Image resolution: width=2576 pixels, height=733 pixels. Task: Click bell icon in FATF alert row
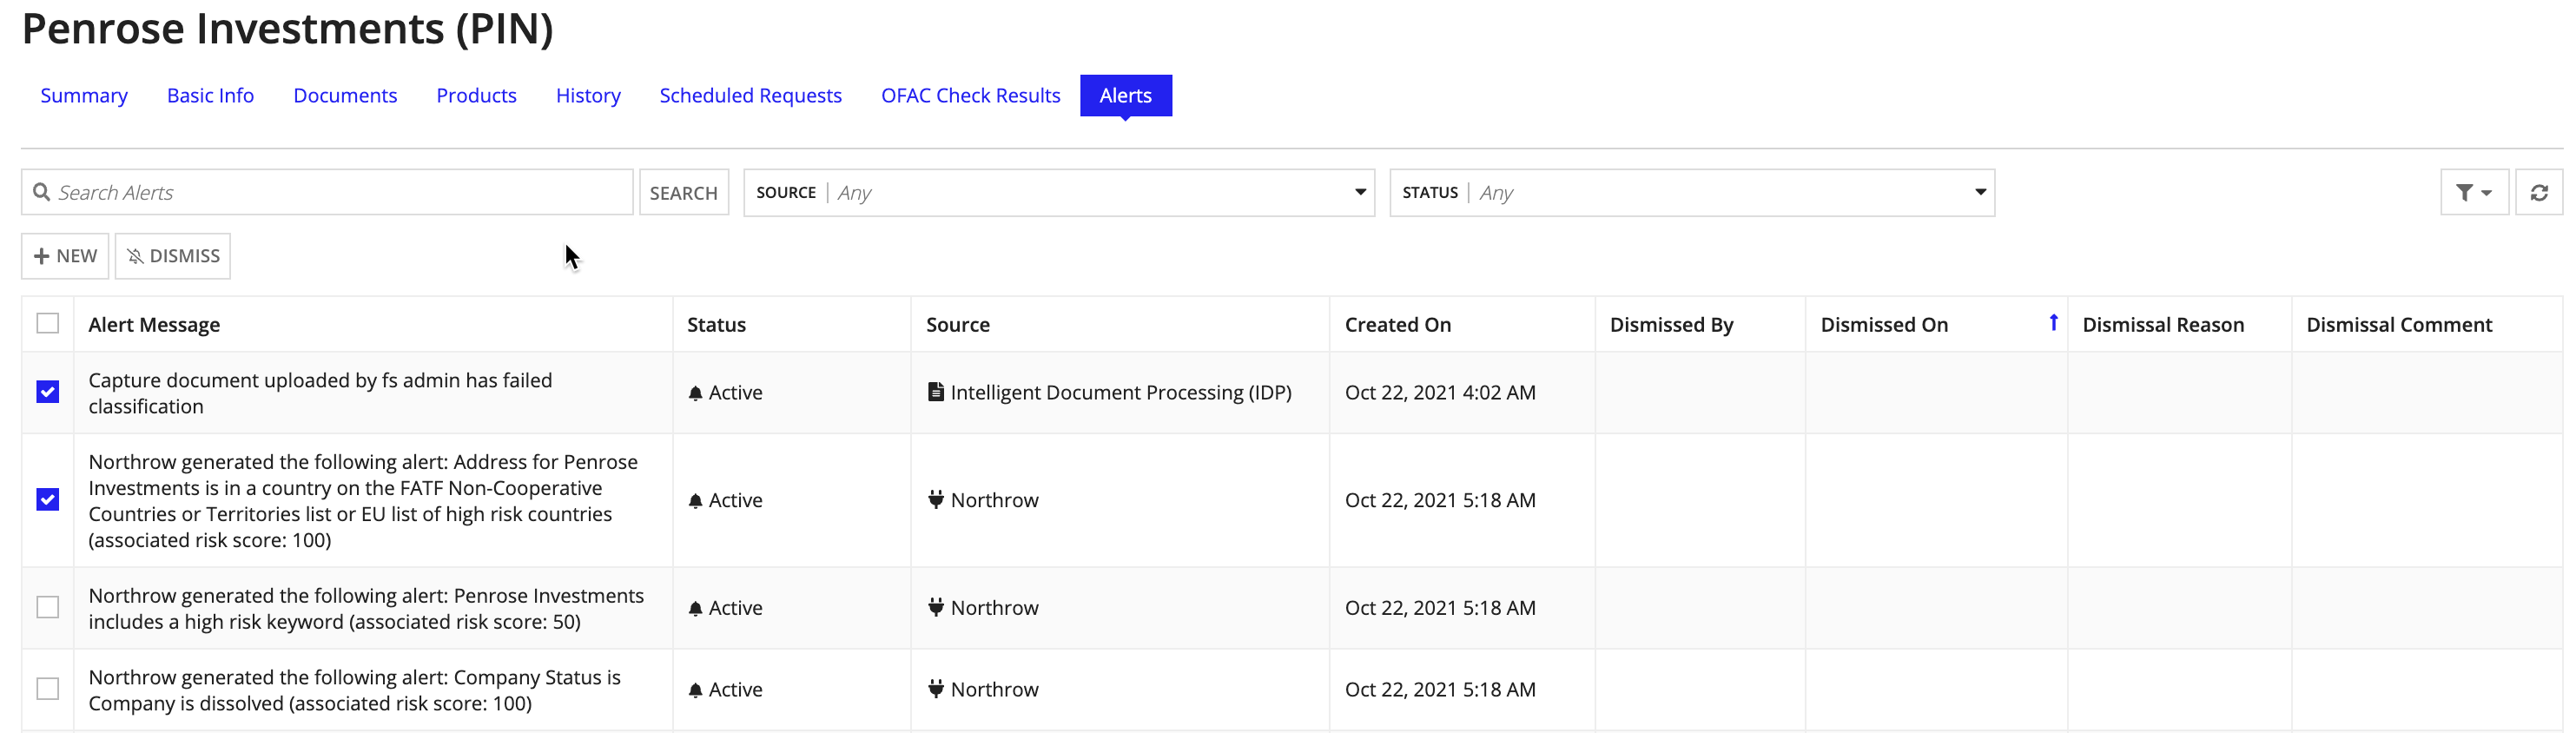coord(695,501)
